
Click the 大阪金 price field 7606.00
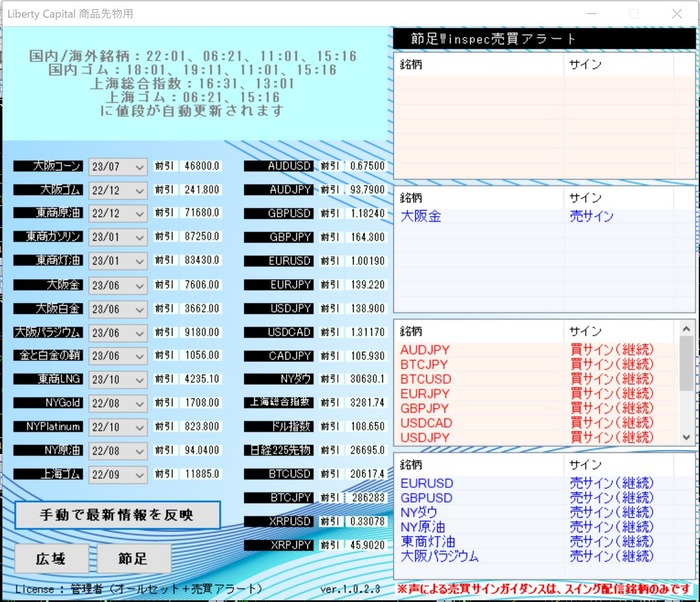[202, 284]
